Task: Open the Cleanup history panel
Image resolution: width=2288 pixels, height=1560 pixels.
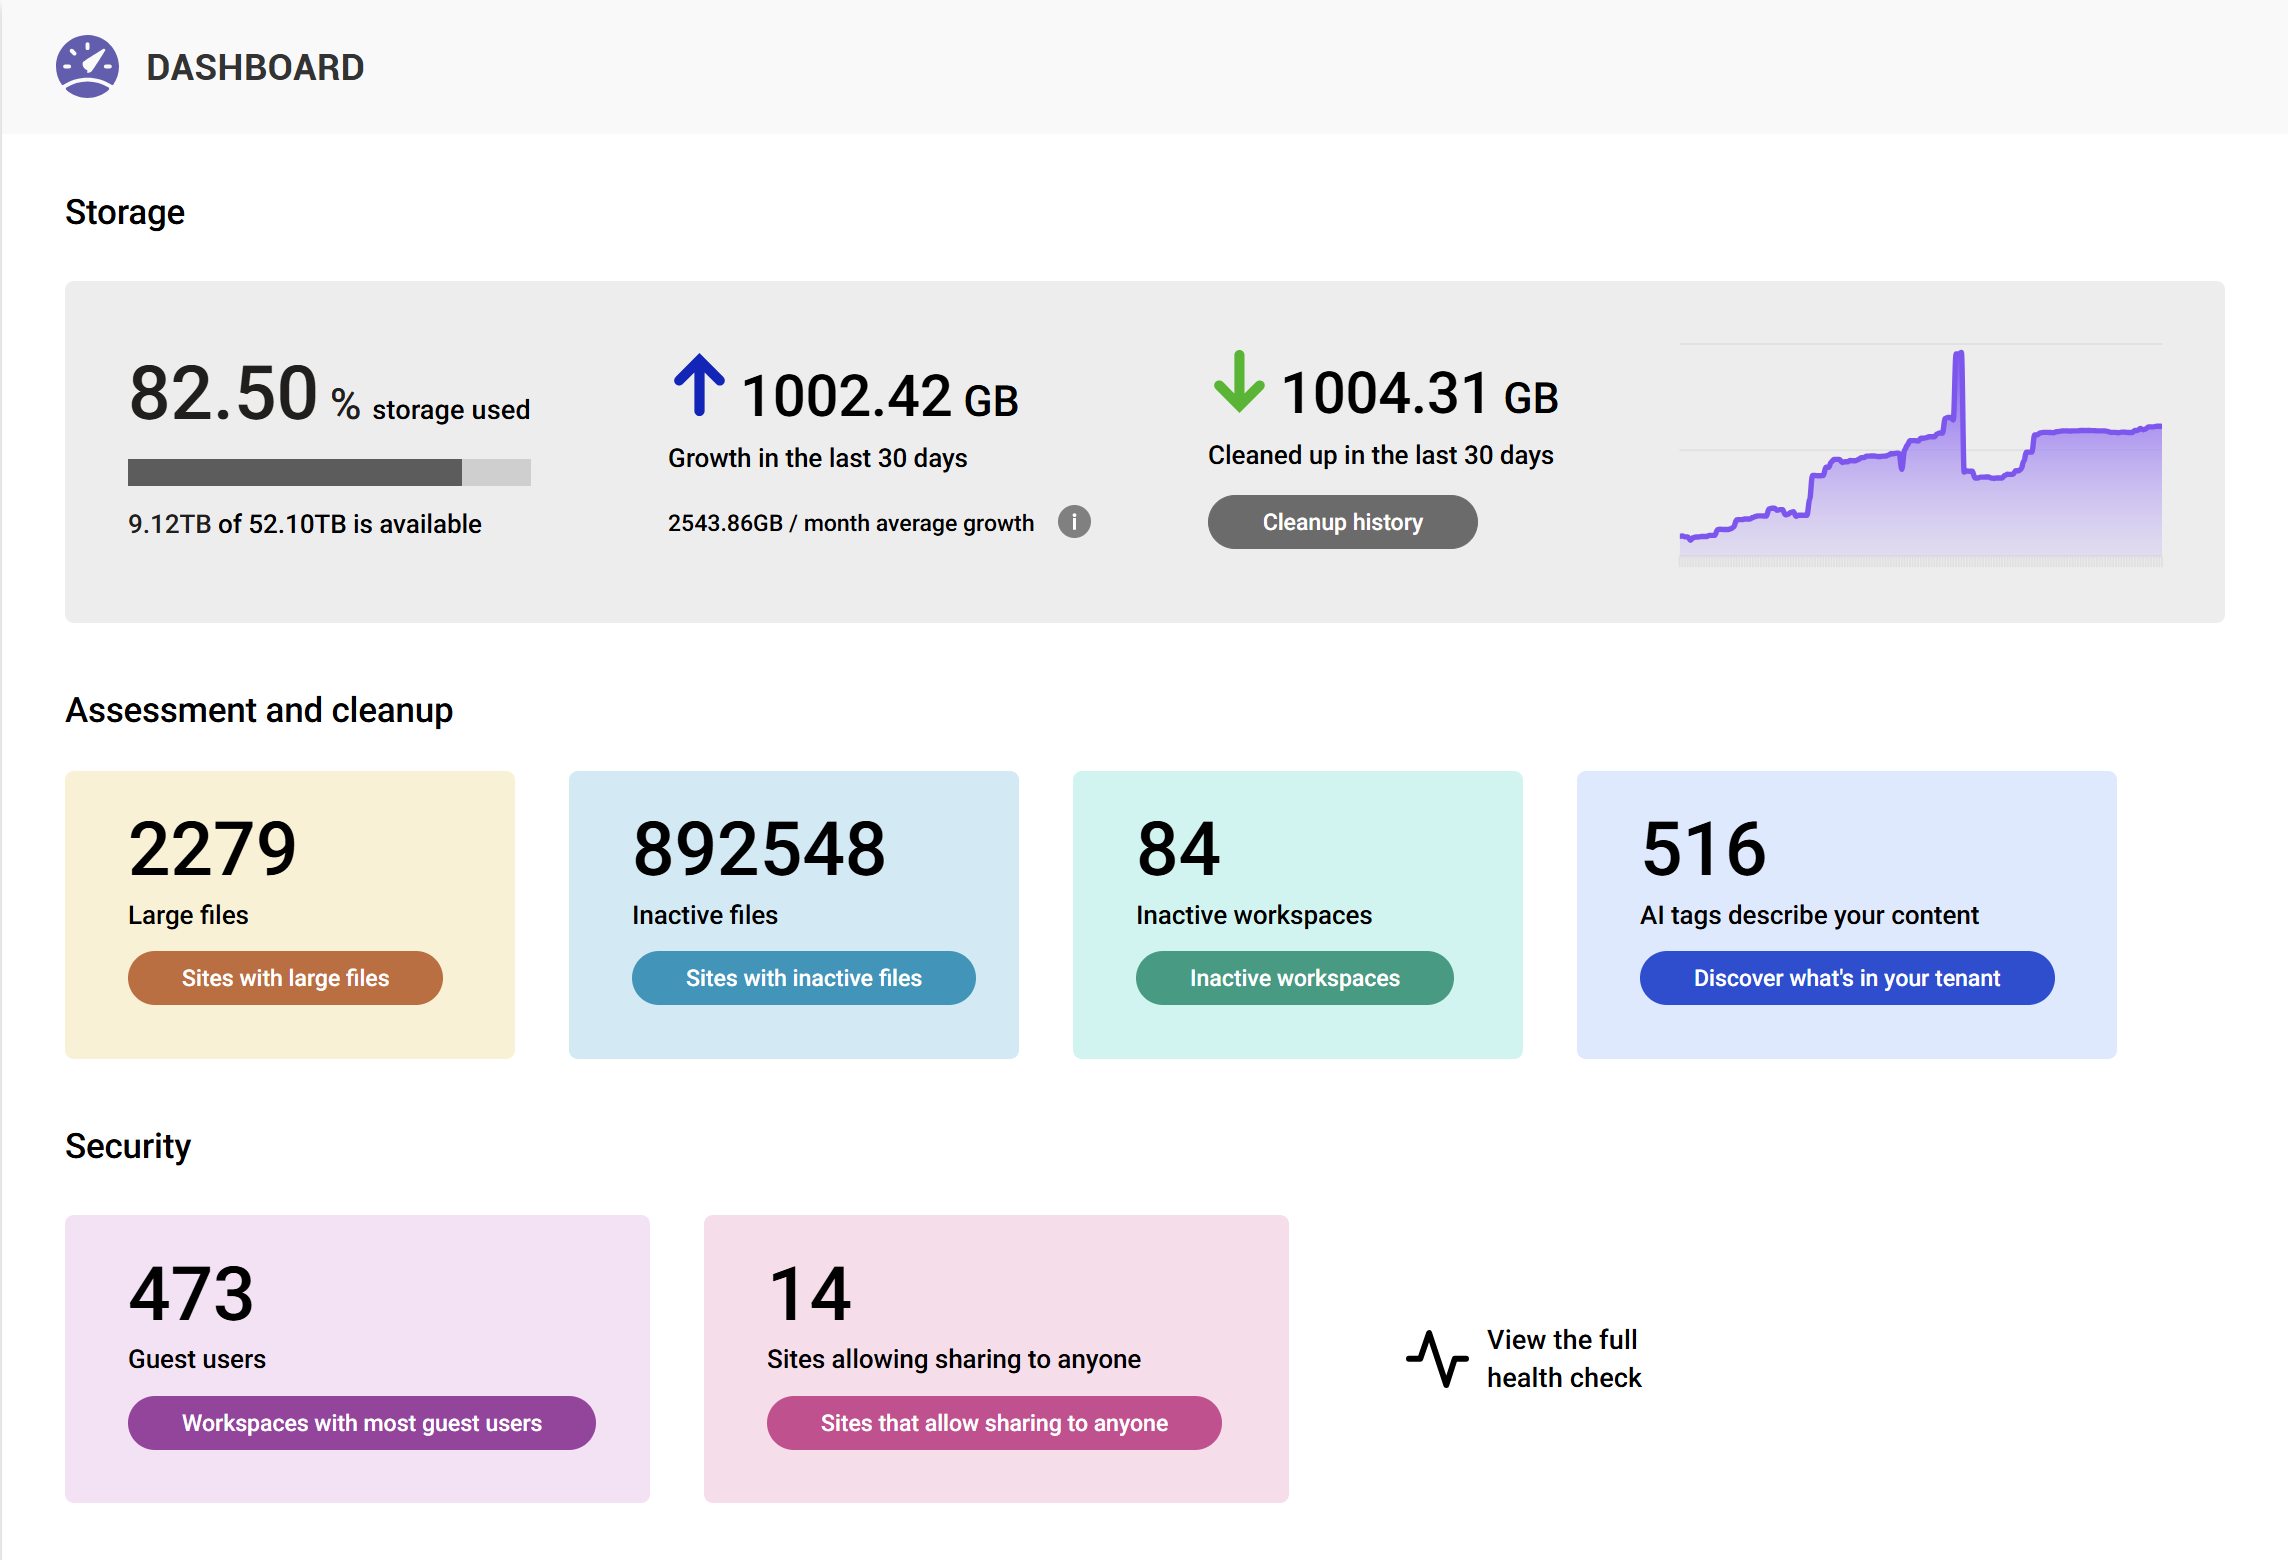Action: [x=1342, y=521]
